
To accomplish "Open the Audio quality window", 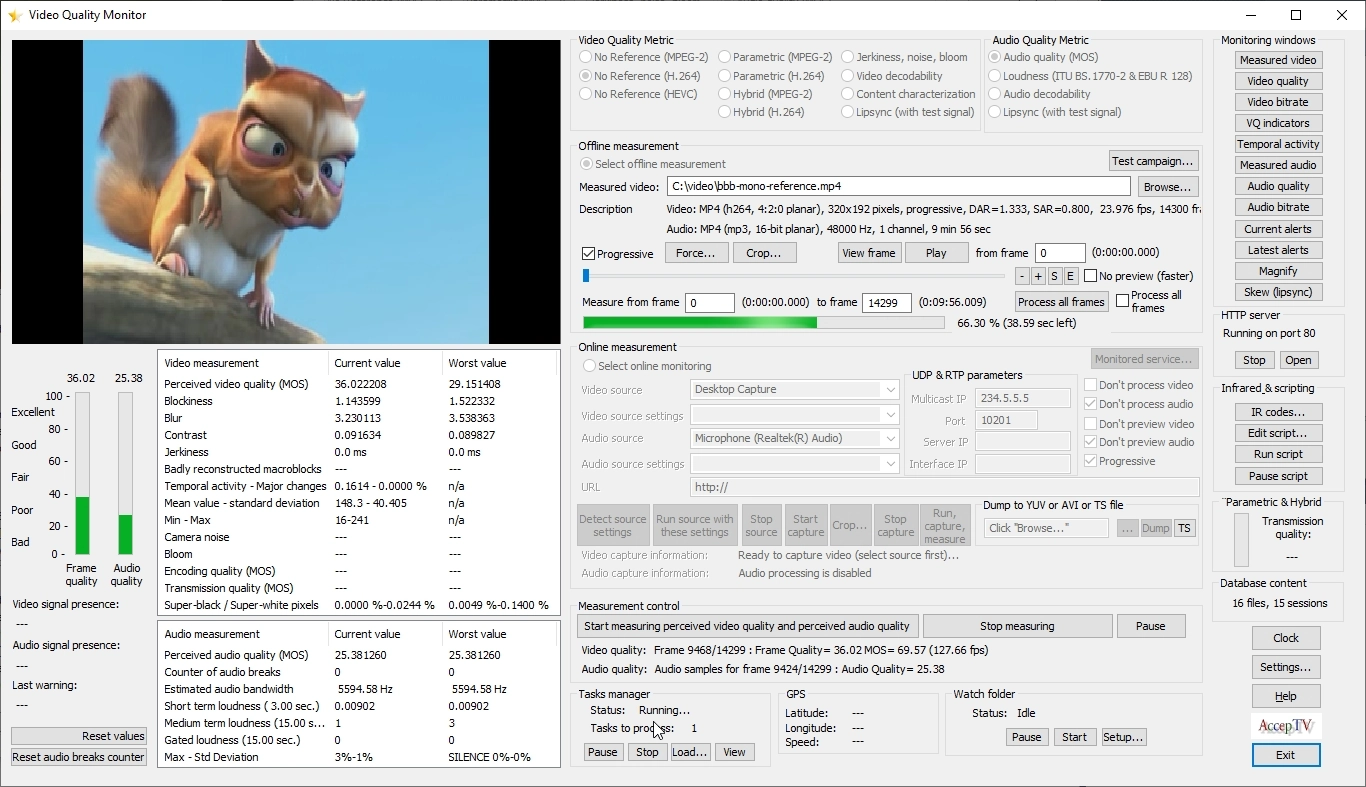I will click(x=1278, y=186).
